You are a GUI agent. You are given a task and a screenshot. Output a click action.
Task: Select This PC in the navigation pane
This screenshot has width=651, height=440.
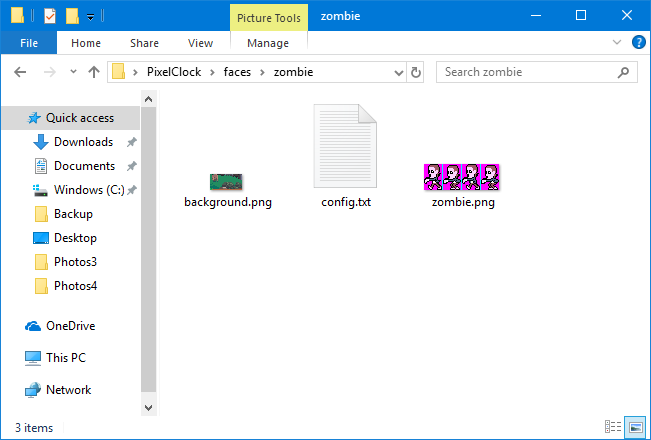pos(66,358)
